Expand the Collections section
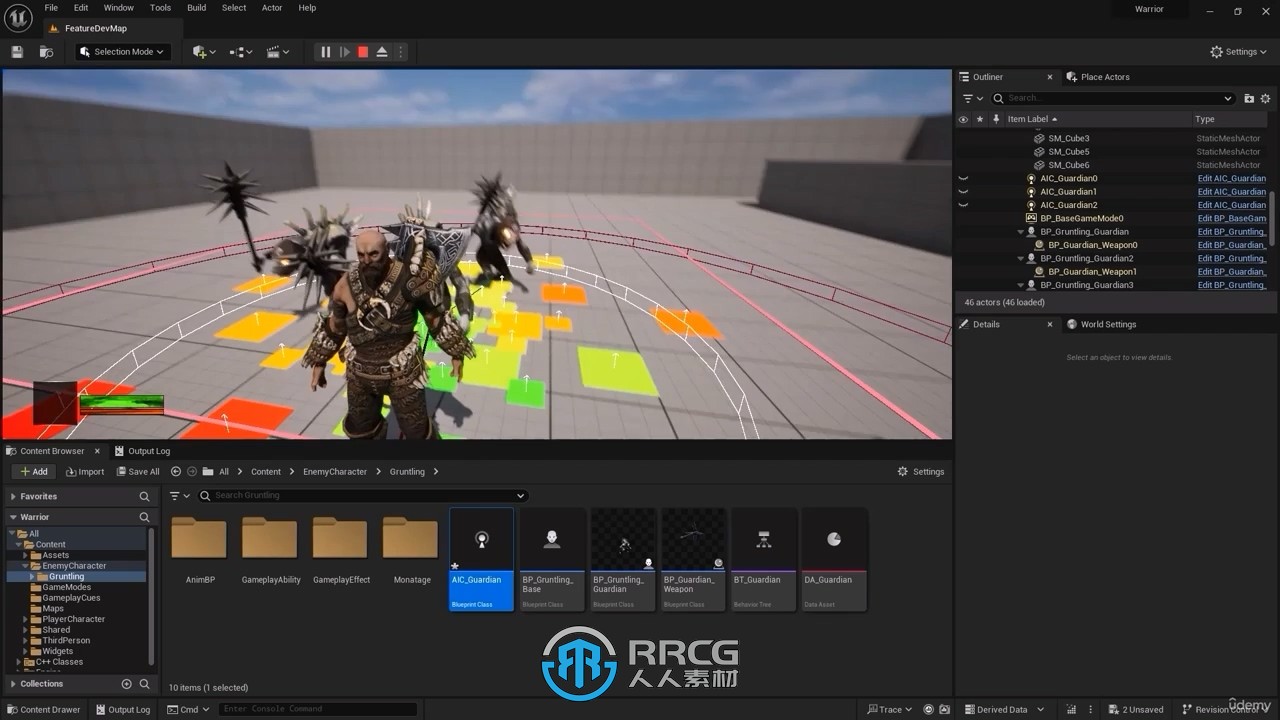 pos(13,684)
